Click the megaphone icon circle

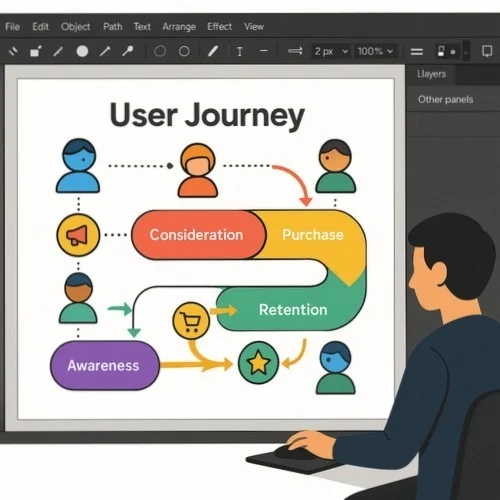tap(78, 235)
